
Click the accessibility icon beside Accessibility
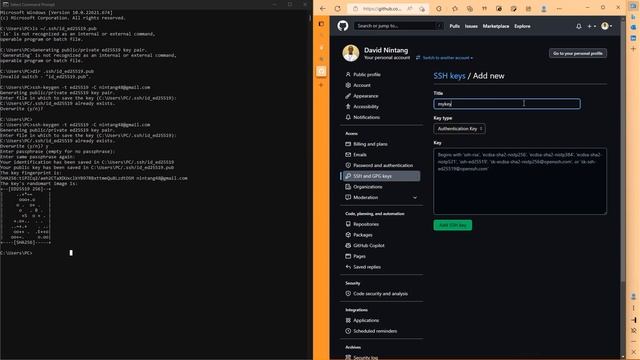(x=348, y=107)
